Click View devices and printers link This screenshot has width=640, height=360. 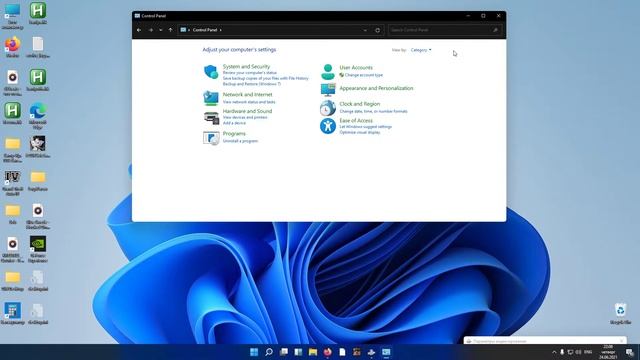245,117
